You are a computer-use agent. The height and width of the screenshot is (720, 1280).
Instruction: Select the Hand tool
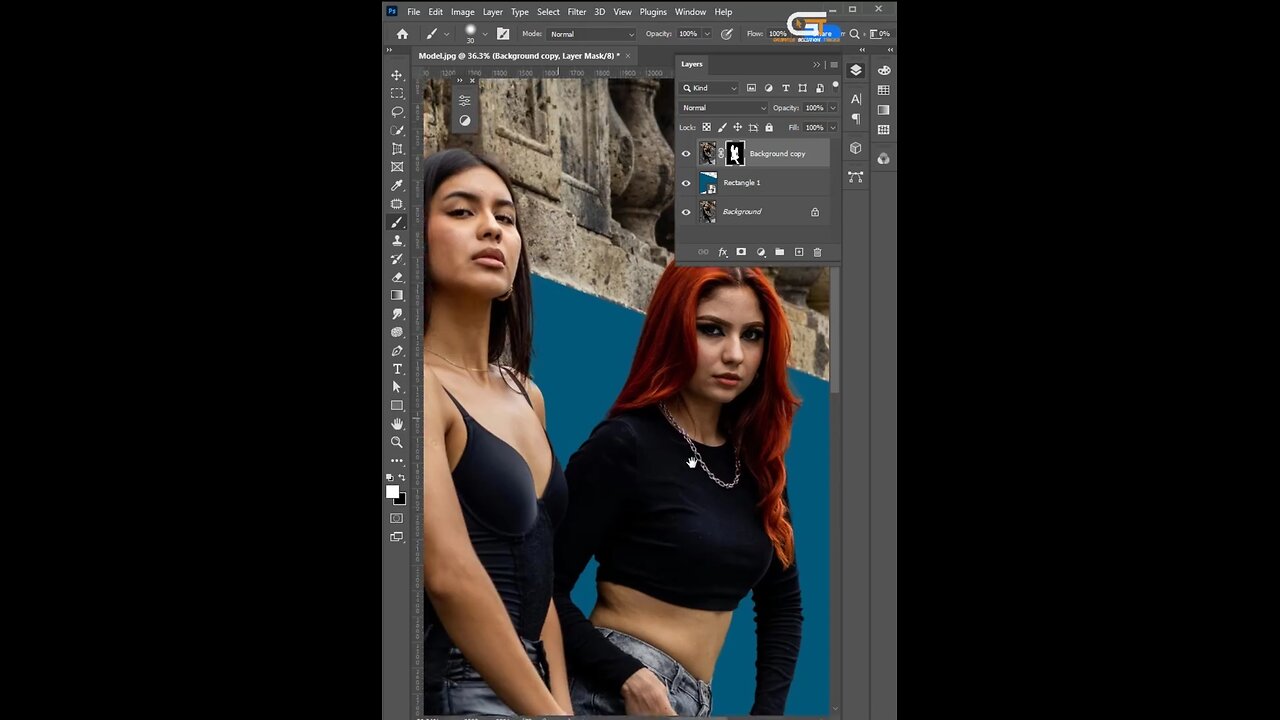(397, 424)
